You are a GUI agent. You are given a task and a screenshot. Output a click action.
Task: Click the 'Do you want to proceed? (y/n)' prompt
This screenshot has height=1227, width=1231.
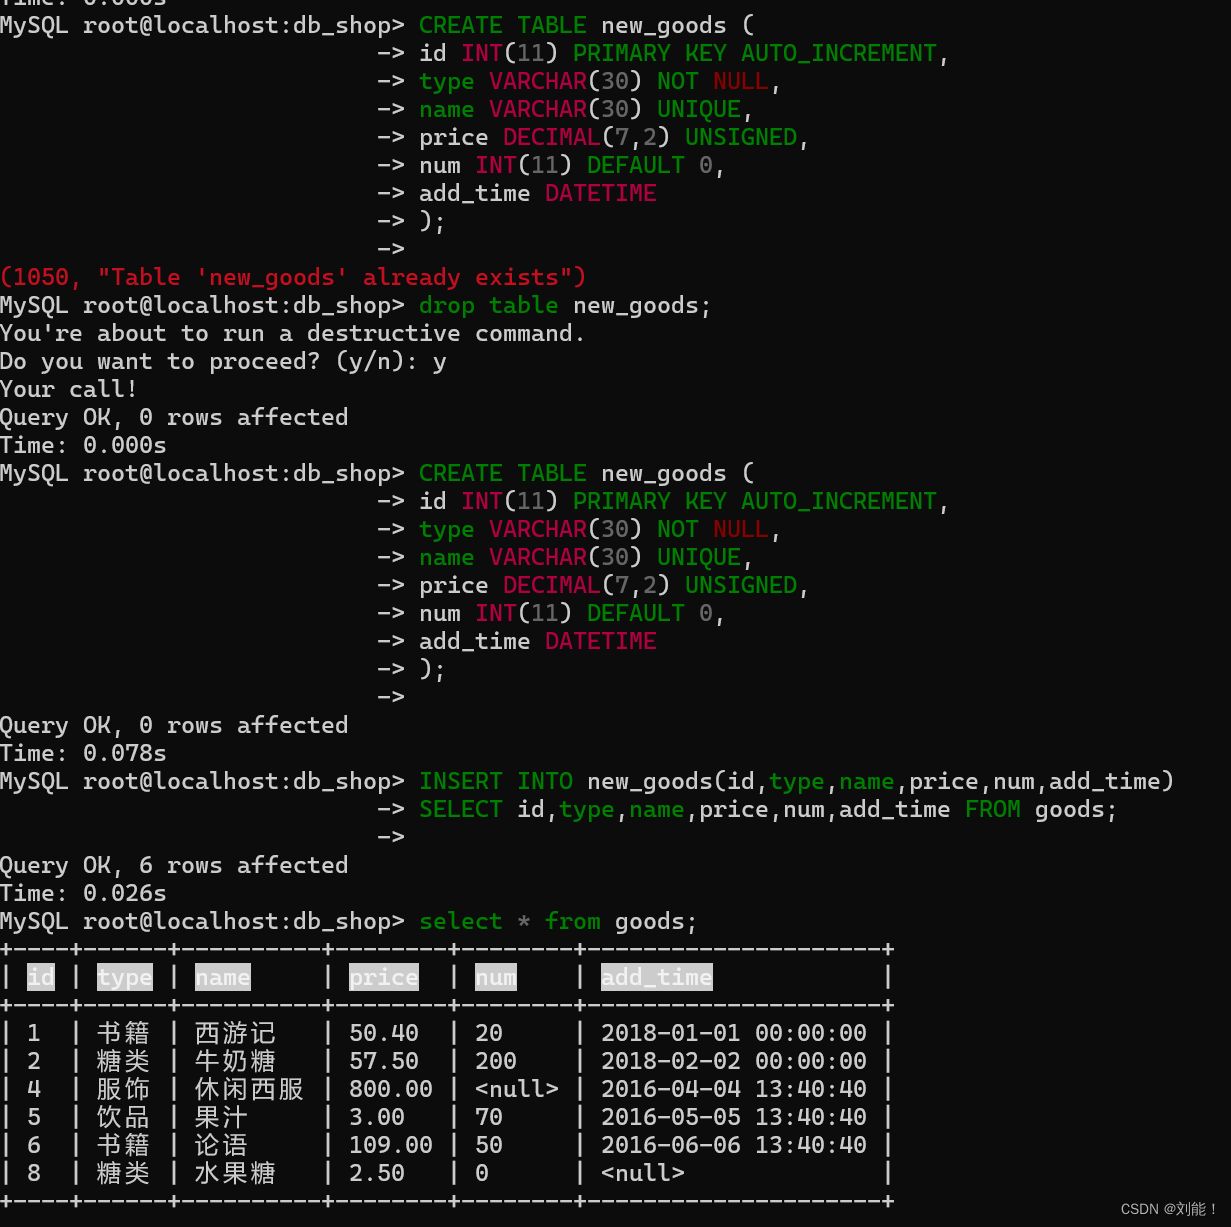(208, 361)
